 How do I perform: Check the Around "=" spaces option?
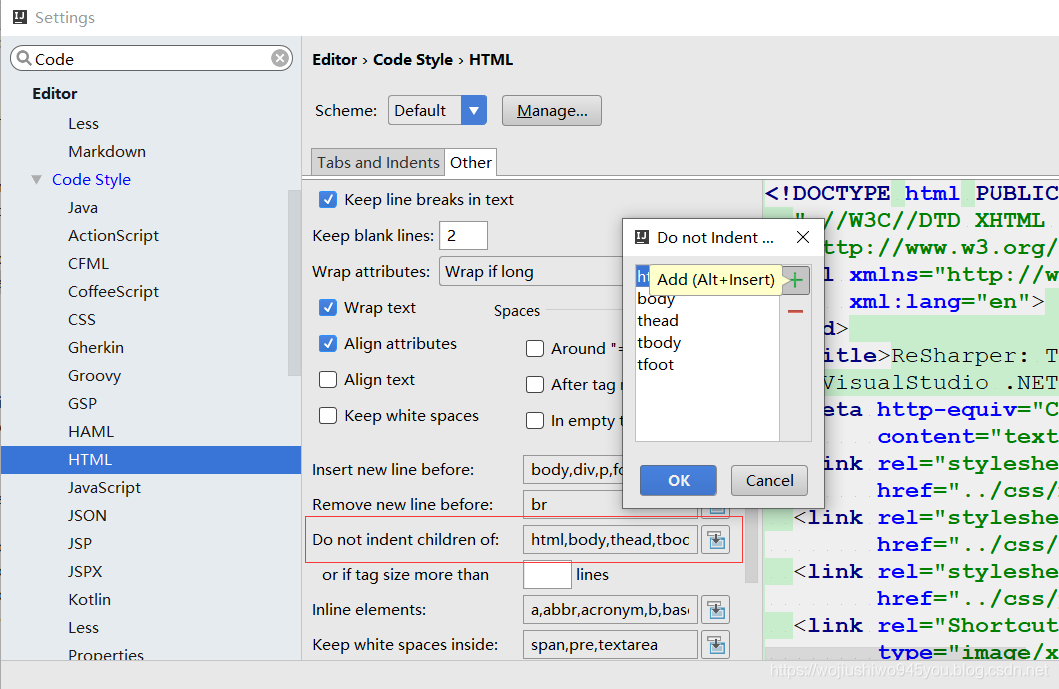(x=535, y=349)
